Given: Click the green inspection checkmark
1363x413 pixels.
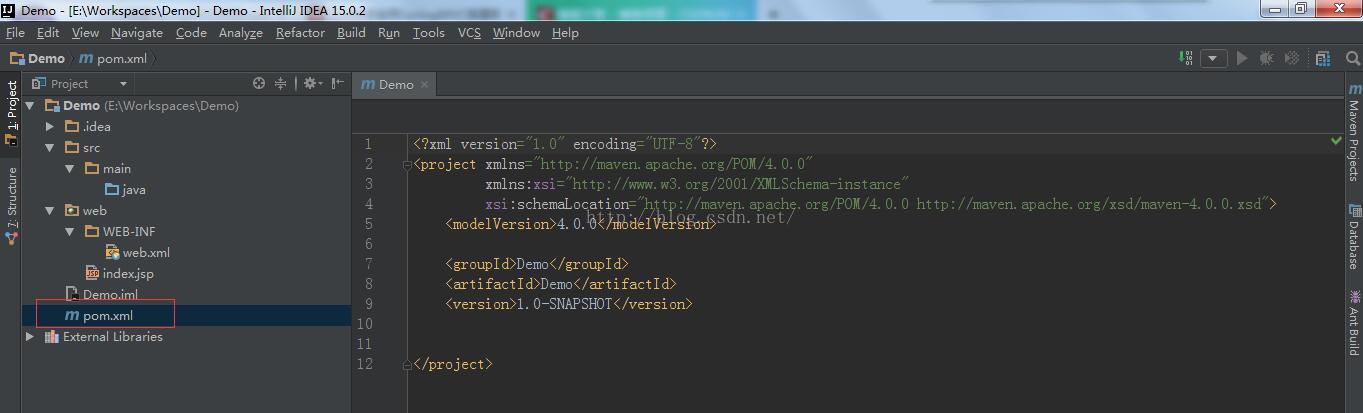Looking at the screenshot, I should [1336, 141].
